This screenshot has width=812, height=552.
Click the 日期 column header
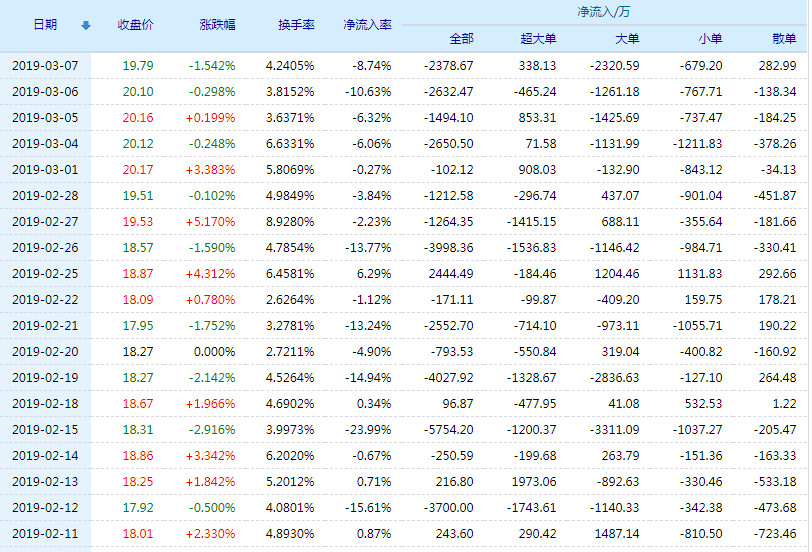pos(45,25)
